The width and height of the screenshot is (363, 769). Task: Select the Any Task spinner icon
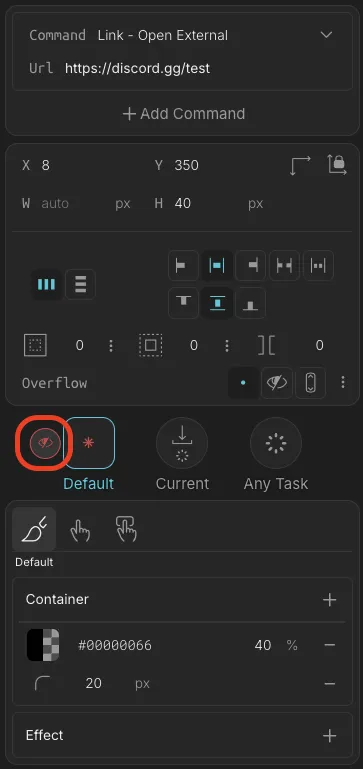tap(276, 443)
